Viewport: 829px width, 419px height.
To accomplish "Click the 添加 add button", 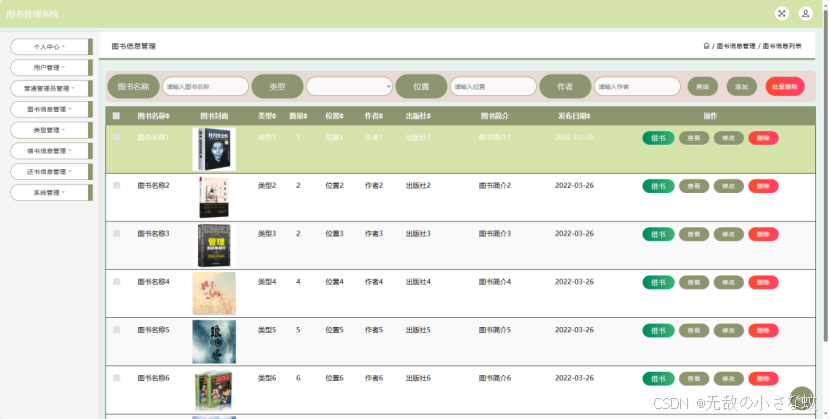I will tap(741, 87).
